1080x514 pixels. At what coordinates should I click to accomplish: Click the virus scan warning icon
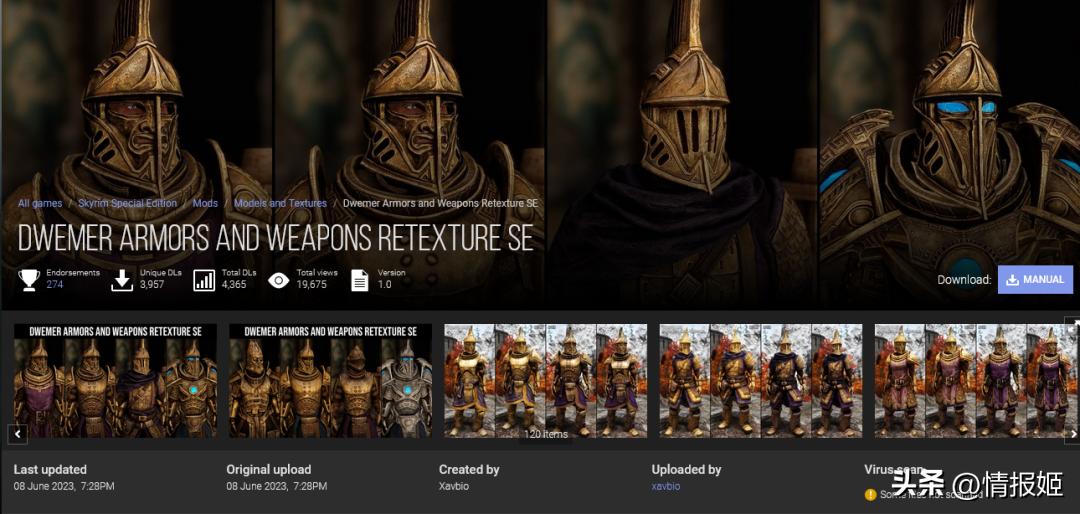871,494
